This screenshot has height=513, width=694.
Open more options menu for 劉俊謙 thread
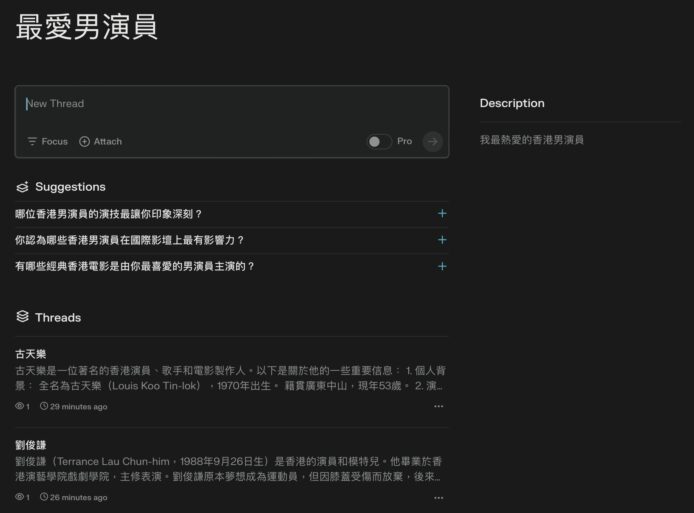tap(438, 497)
